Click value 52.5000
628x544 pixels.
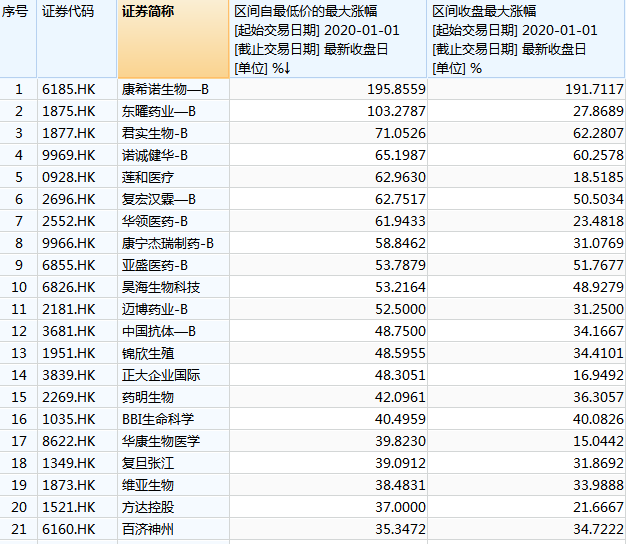(401, 309)
